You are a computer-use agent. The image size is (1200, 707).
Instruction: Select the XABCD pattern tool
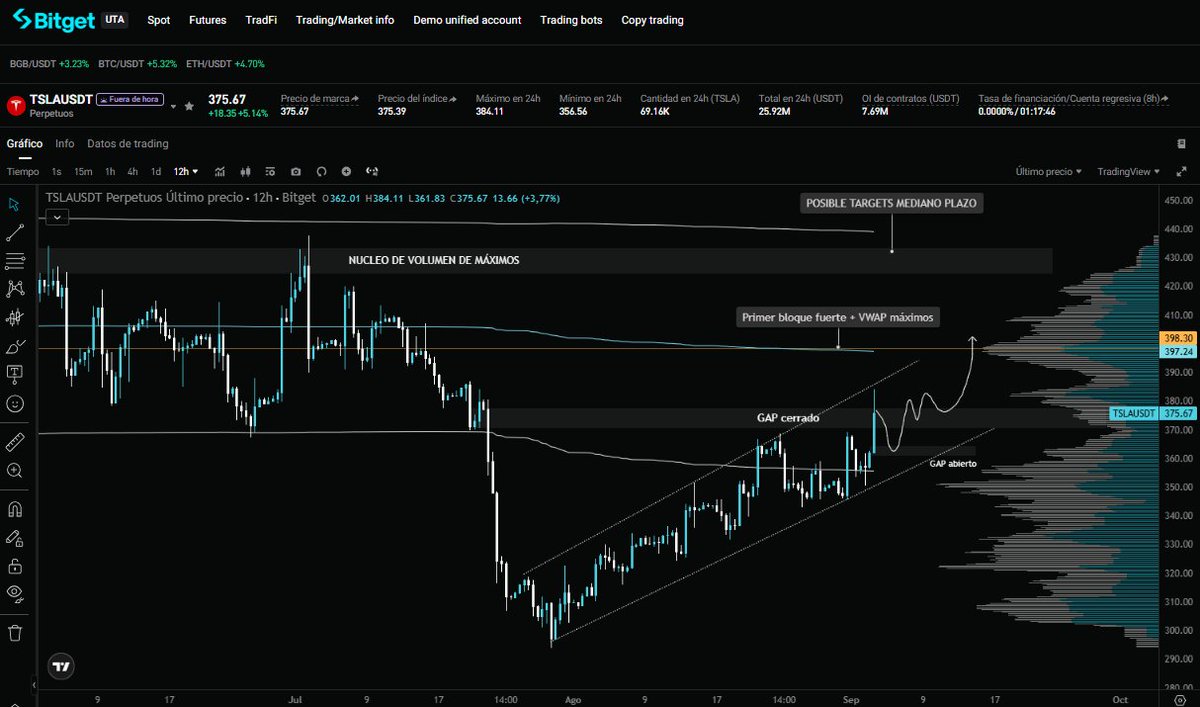15,289
